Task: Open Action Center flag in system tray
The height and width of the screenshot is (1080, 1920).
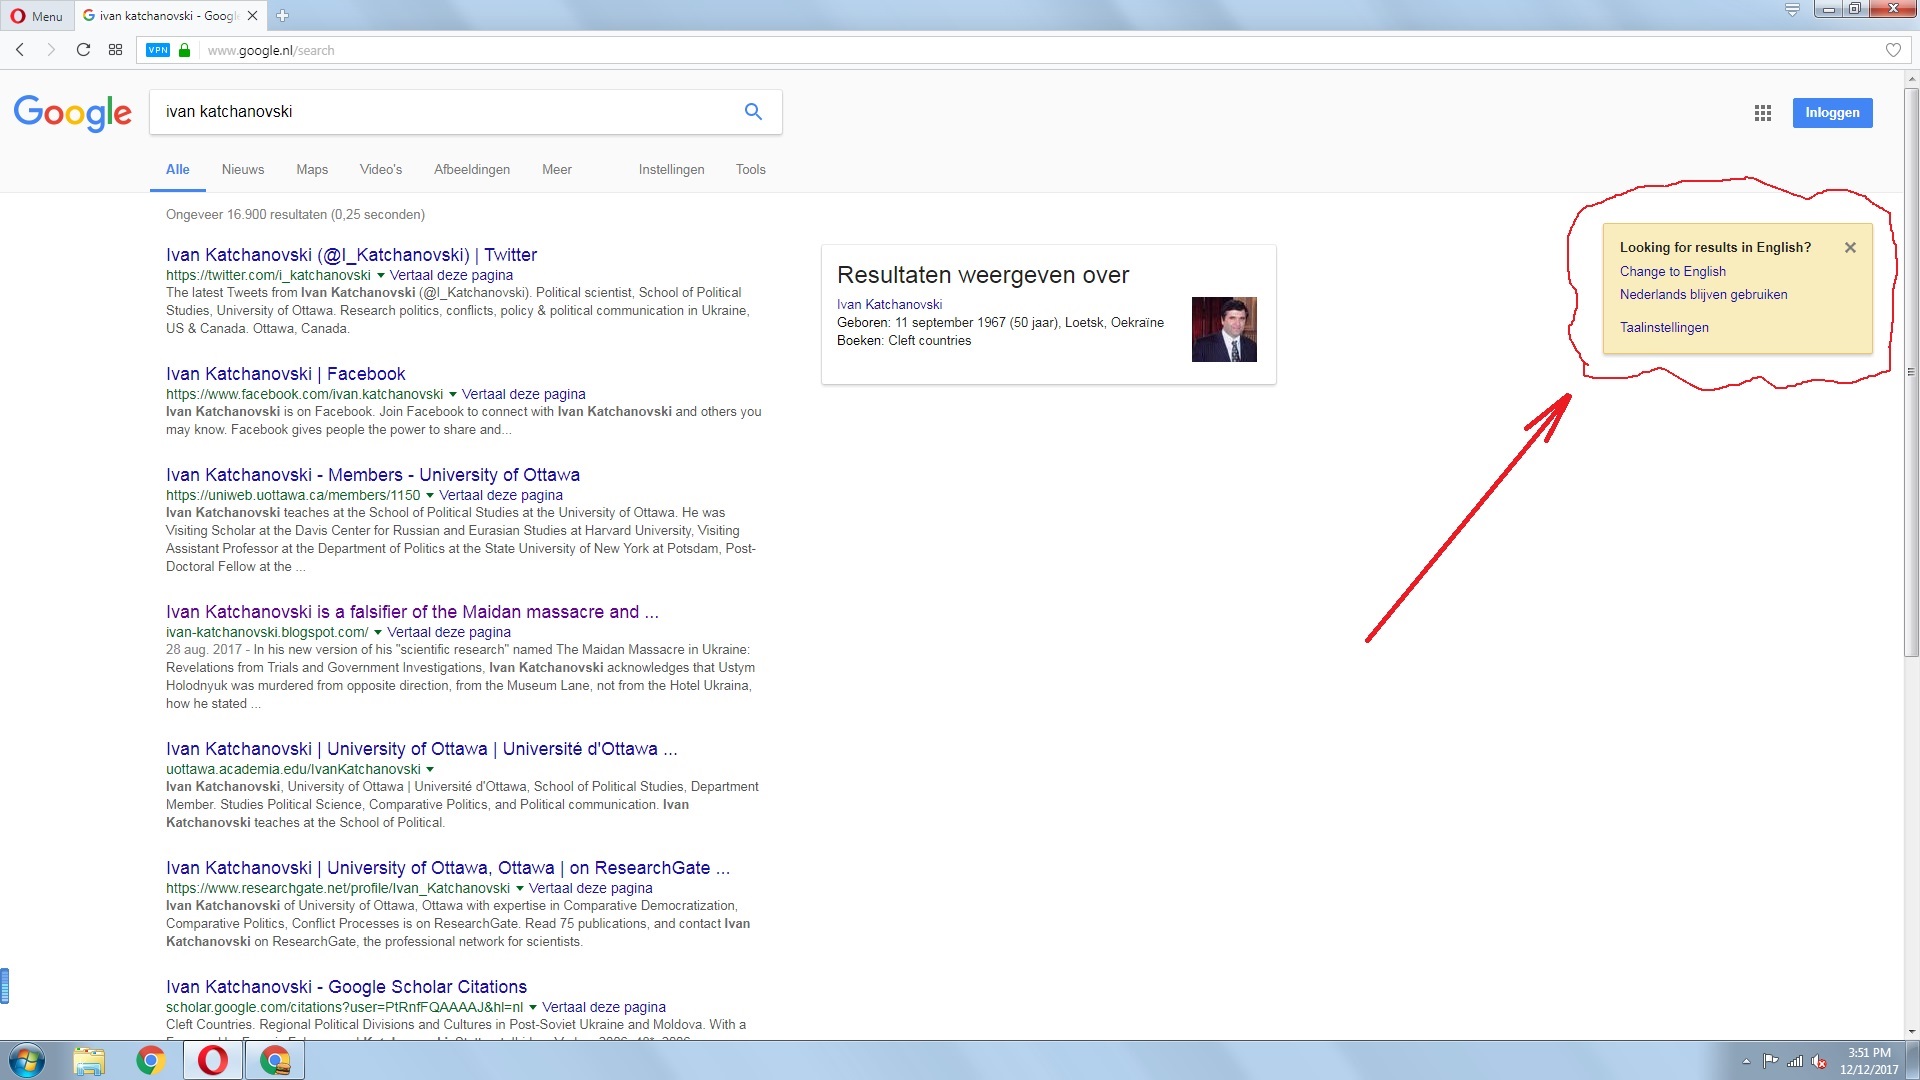Action: click(1771, 1061)
